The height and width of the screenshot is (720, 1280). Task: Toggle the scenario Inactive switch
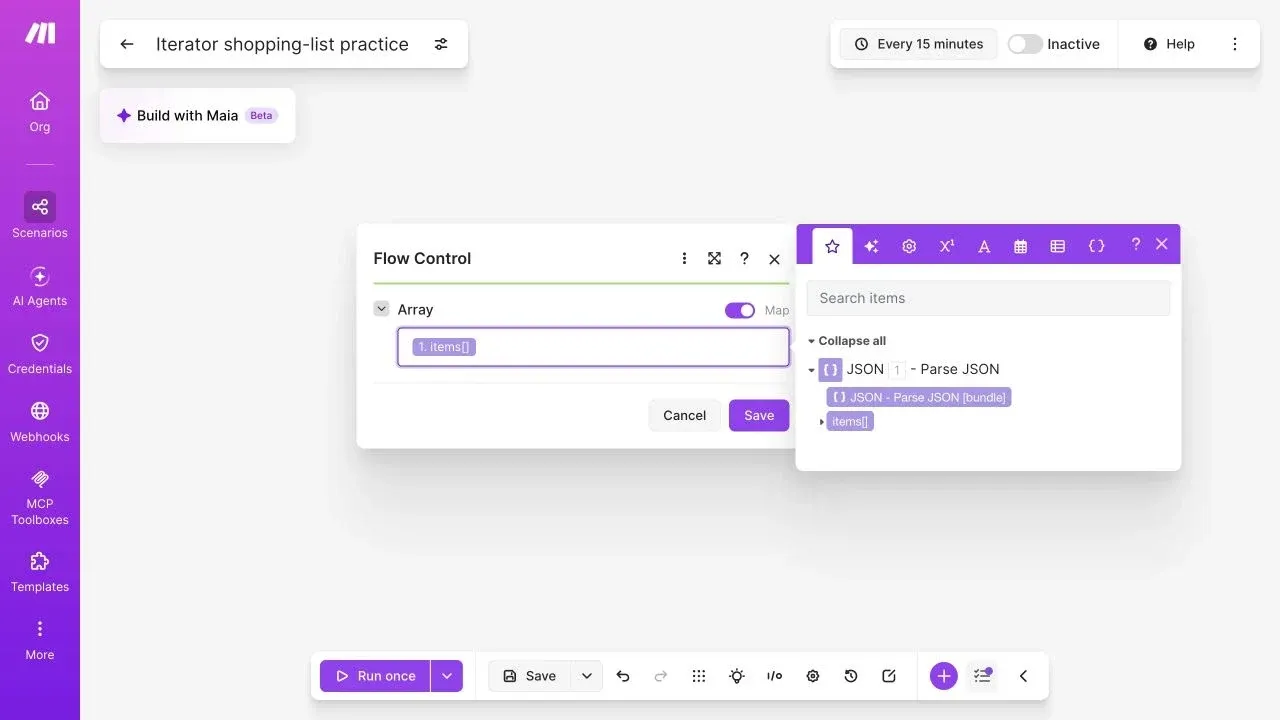coord(1025,44)
